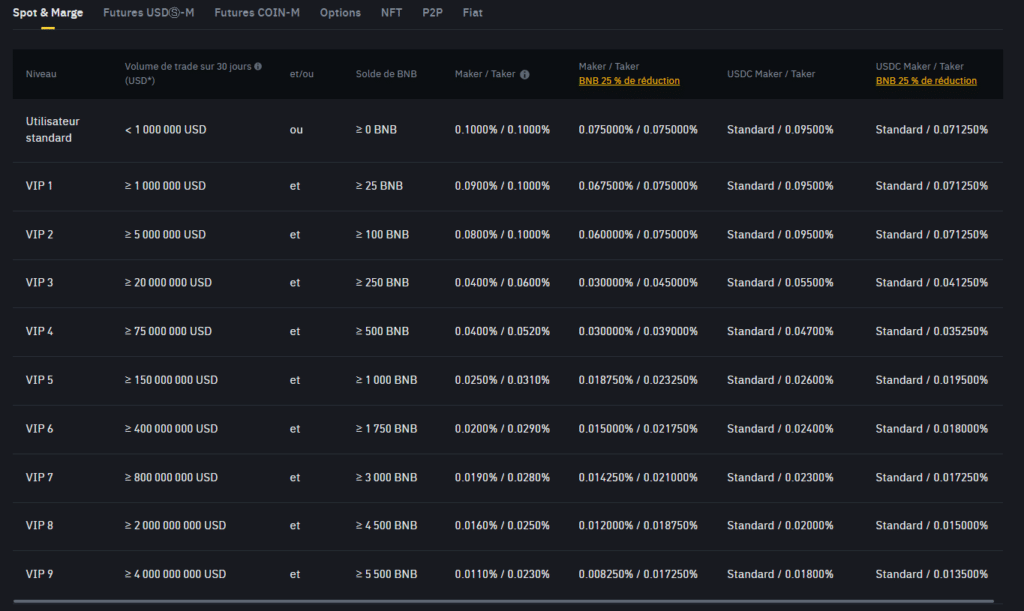The width and height of the screenshot is (1024, 611).
Task: Open the Fiat tab
Action: pos(473,12)
